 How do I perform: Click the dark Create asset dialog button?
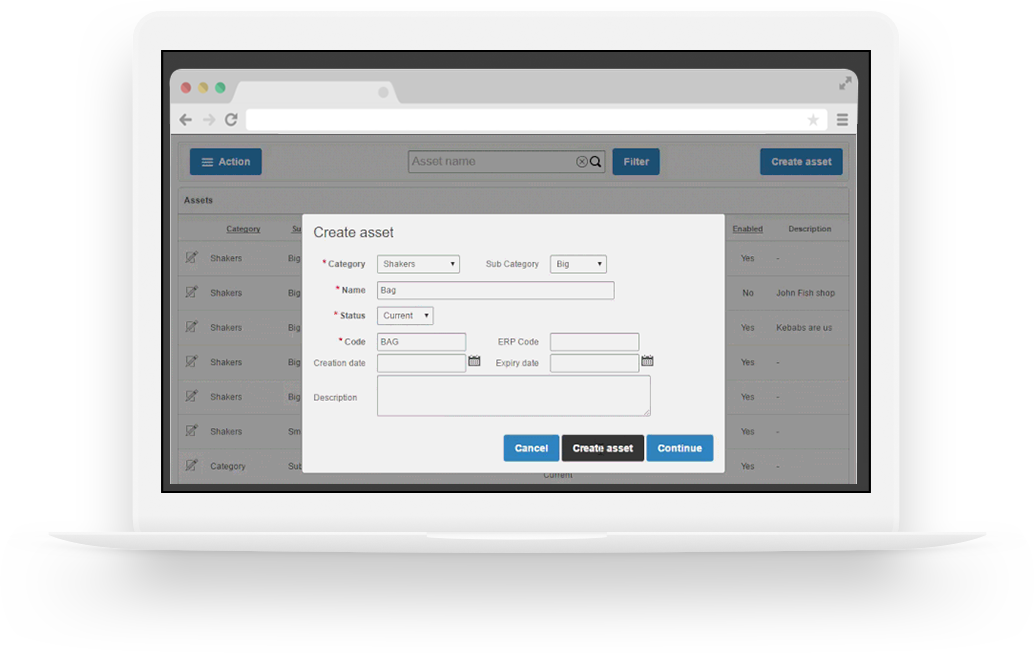(x=603, y=448)
